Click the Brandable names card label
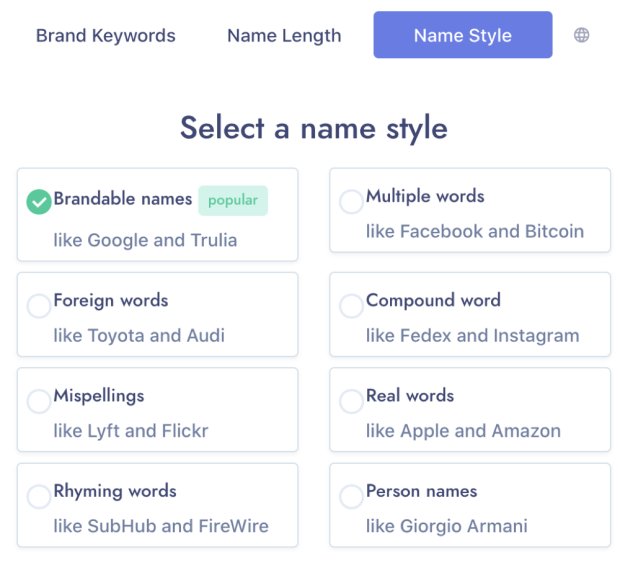This screenshot has height=578, width=620. click(122, 199)
